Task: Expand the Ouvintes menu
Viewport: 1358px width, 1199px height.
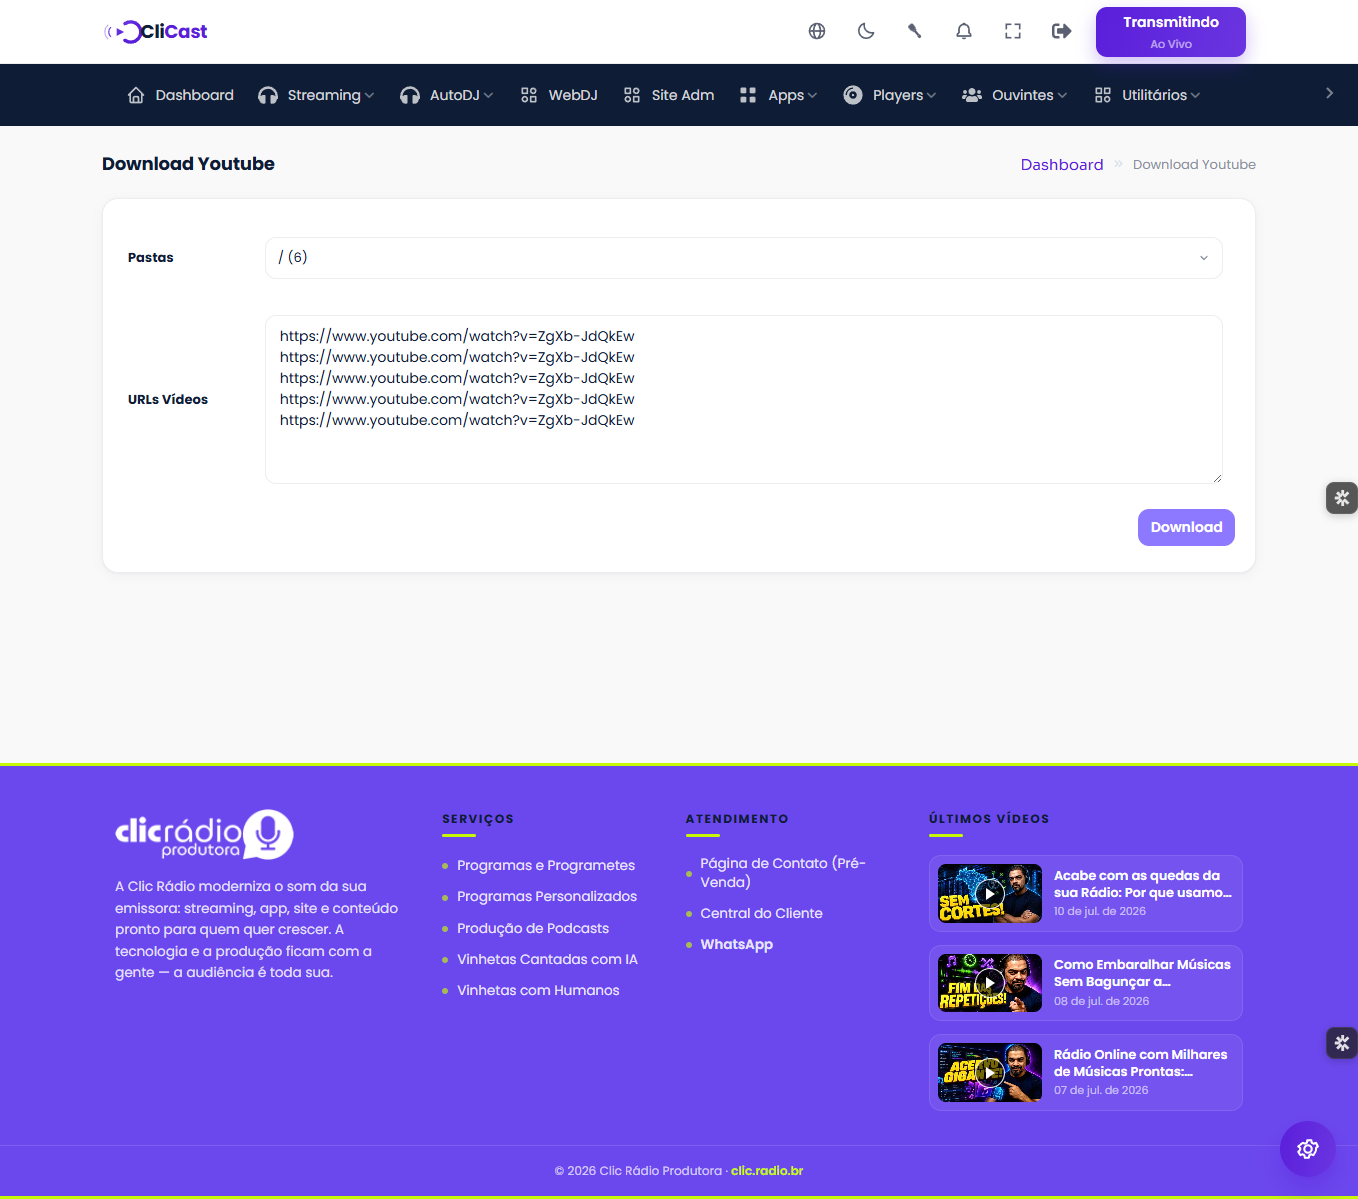Action: pos(1014,95)
